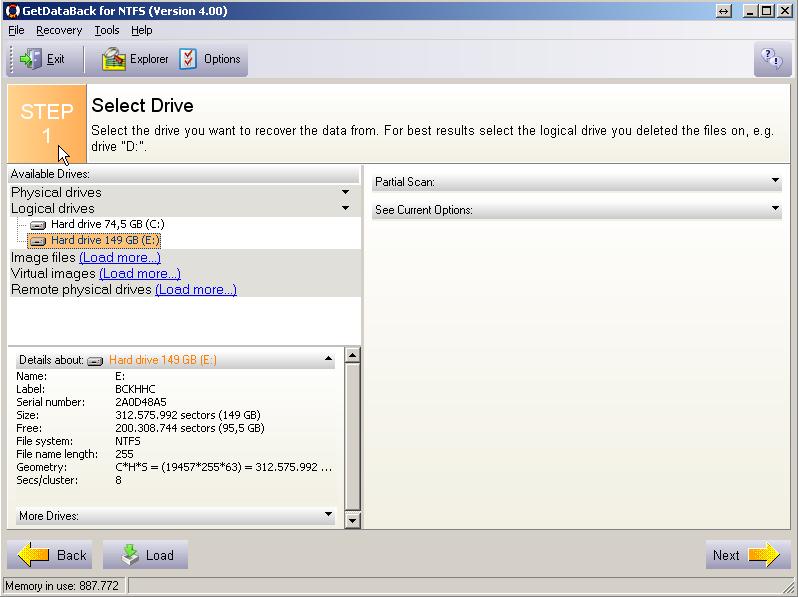
Task: Open the Help menu
Action: pyautogui.click(x=141, y=31)
